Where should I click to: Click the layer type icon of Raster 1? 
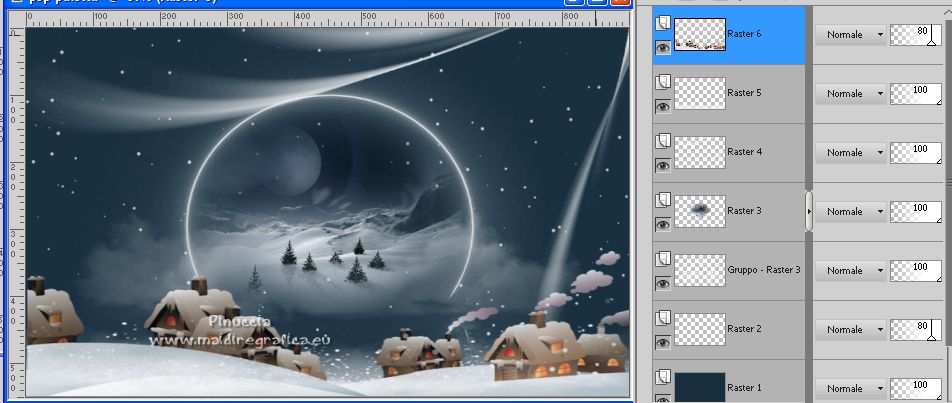[662, 376]
